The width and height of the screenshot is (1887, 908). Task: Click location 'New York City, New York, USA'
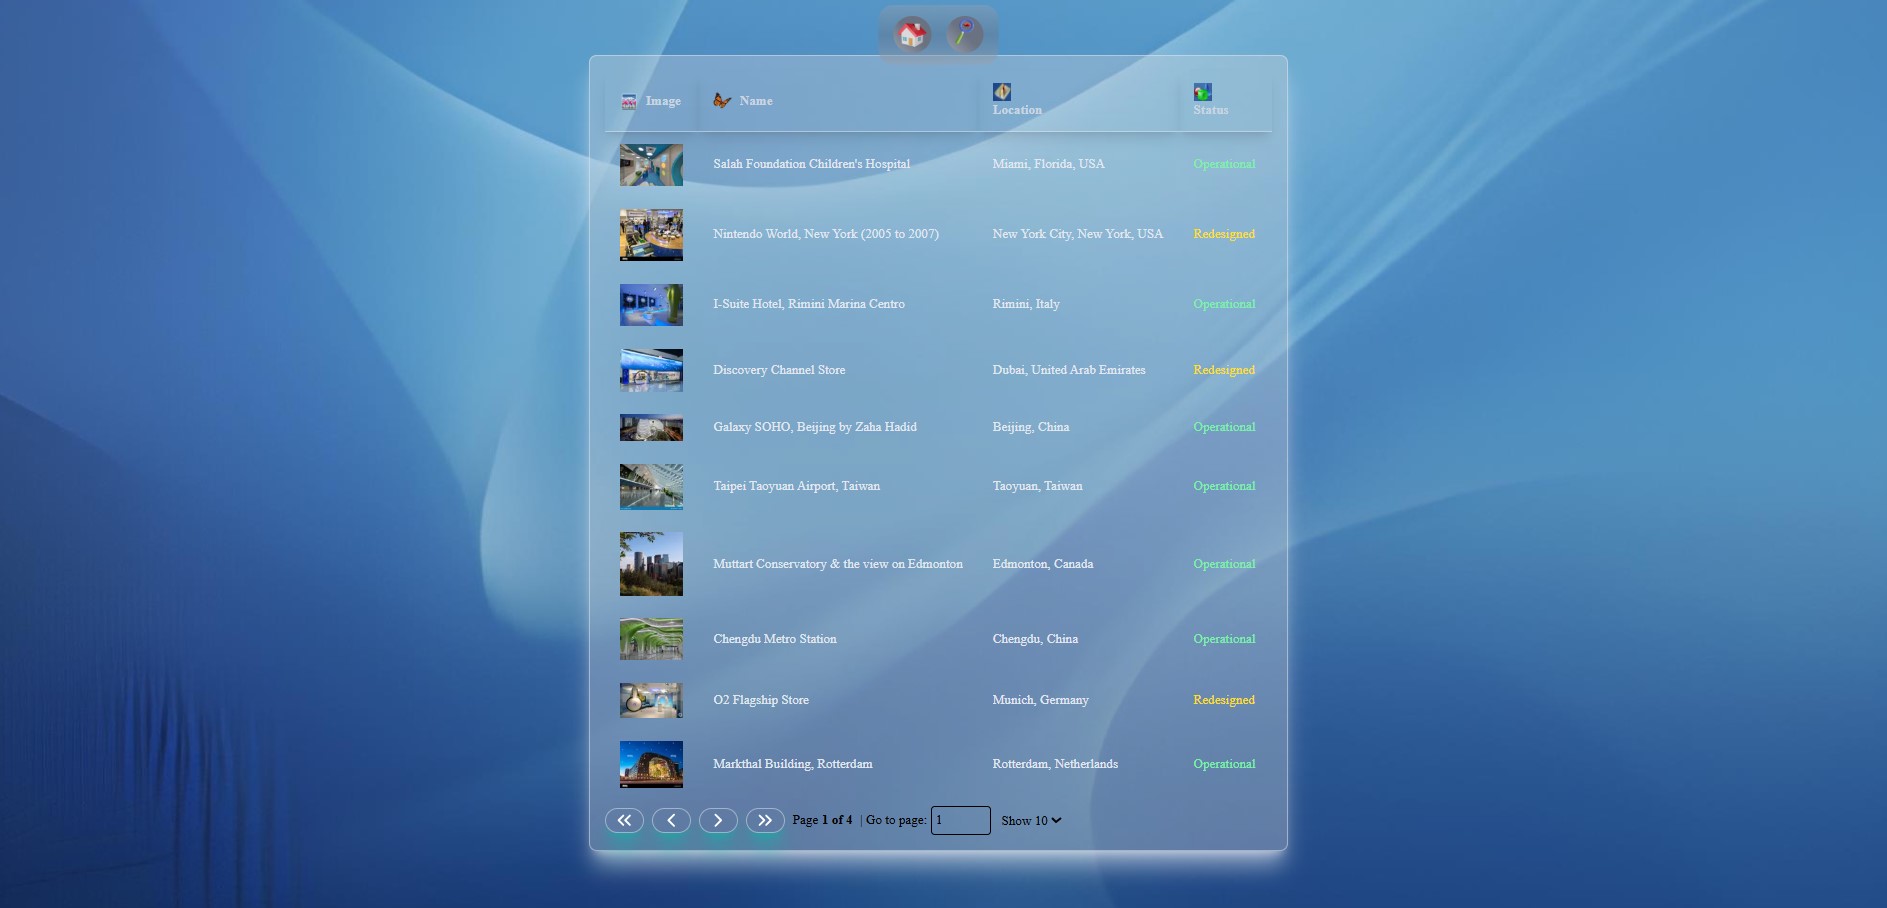1077,234
